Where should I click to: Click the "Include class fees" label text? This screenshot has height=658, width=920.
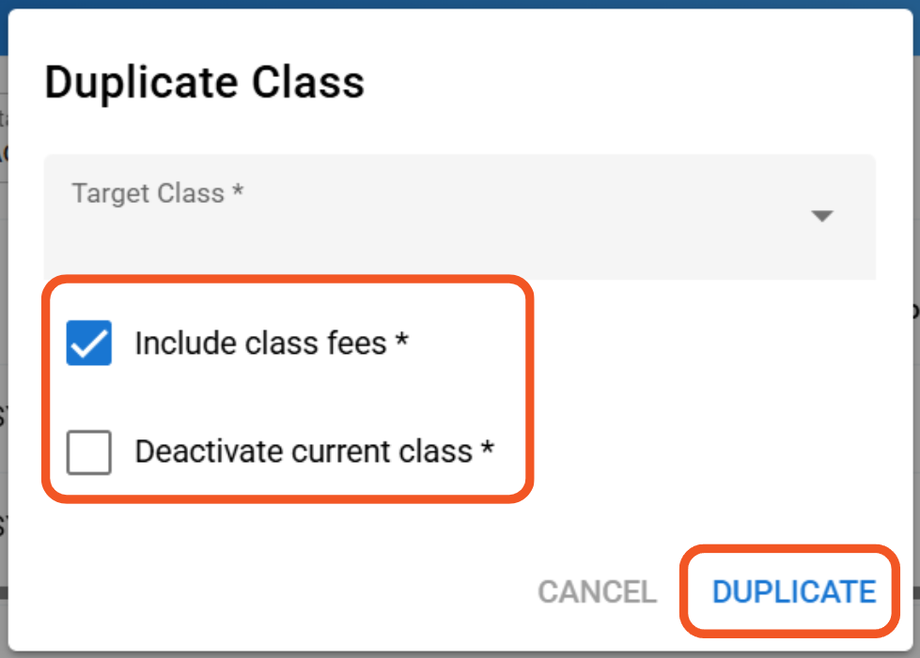[x=260, y=344]
